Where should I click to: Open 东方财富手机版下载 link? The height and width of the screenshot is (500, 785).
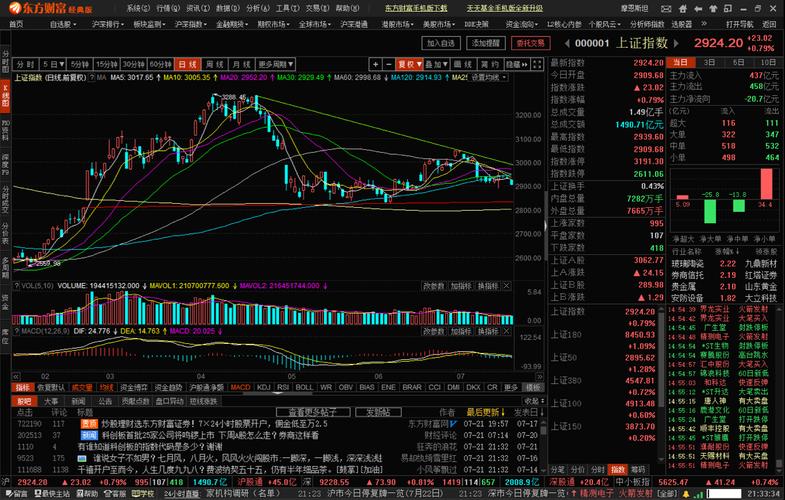tap(416, 9)
